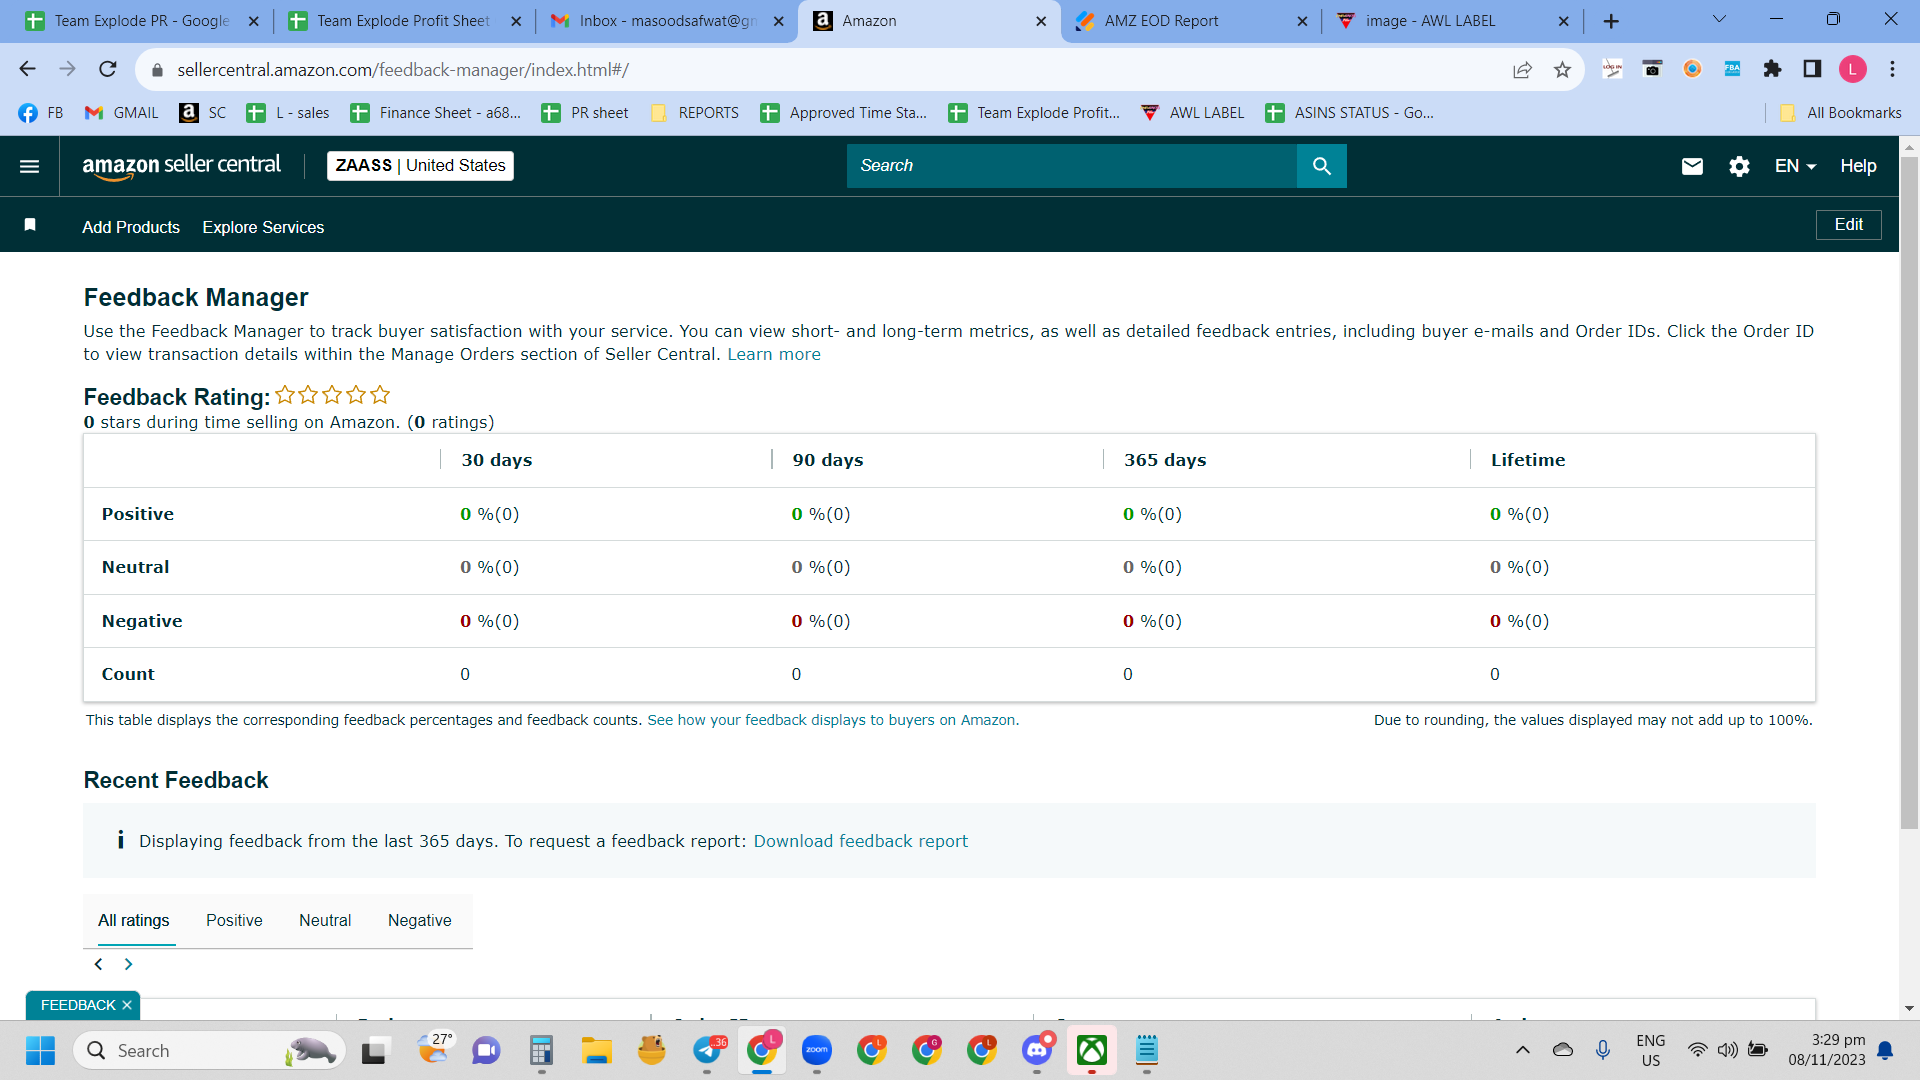Viewport: 1920px width, 1080px height.
Task: Click the share page icon
Action: tap(1522, 69)
